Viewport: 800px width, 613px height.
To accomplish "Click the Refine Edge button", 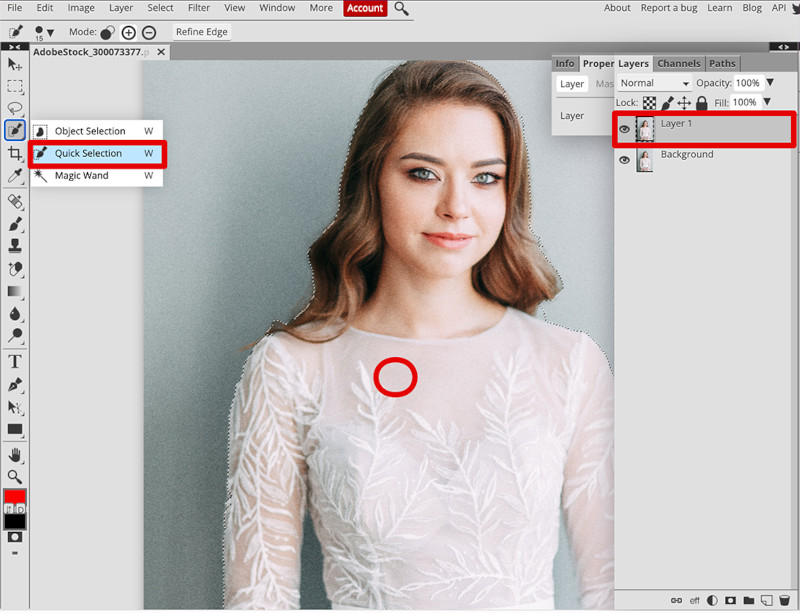I will [201, 31].
